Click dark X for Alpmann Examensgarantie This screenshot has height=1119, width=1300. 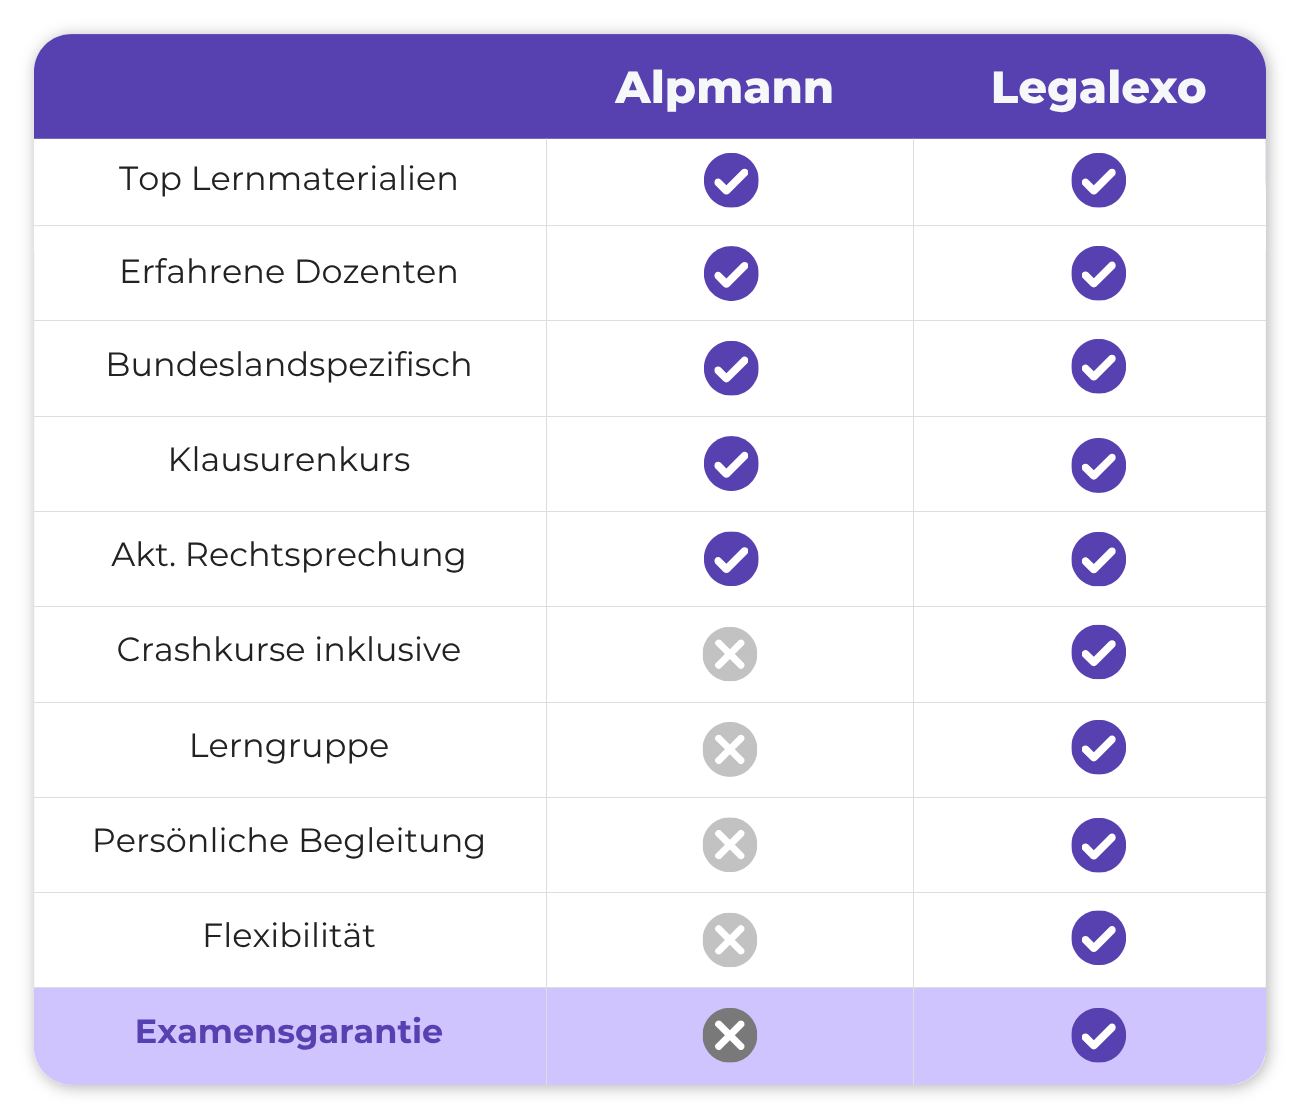[x=730, y=1035]
